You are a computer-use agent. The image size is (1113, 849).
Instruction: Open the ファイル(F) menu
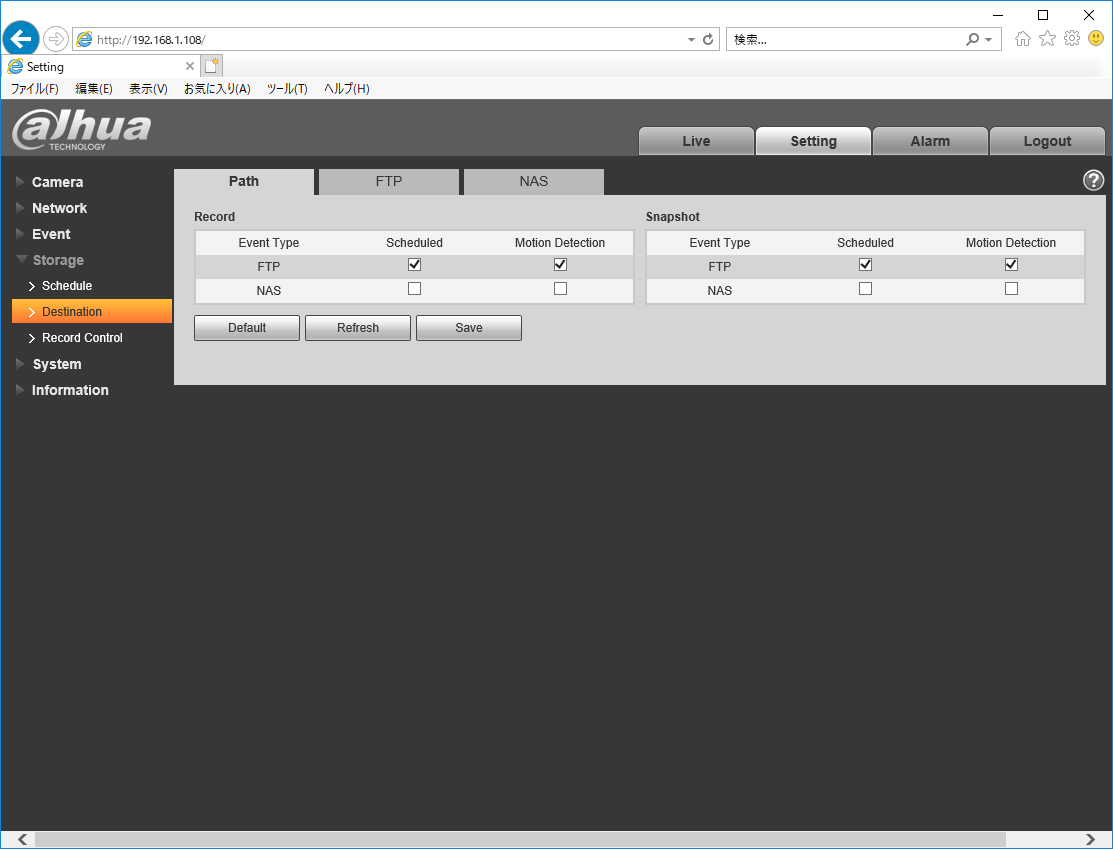point(35,89)
